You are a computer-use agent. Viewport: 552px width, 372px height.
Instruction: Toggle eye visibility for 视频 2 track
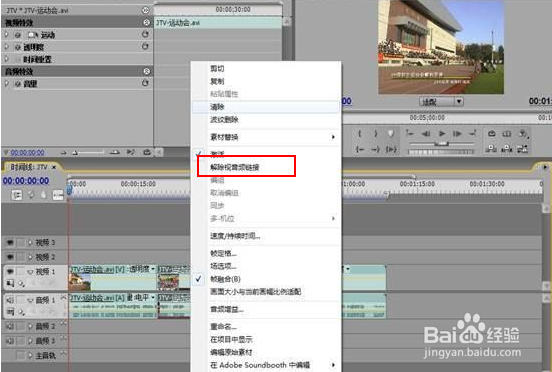(10, 257)
